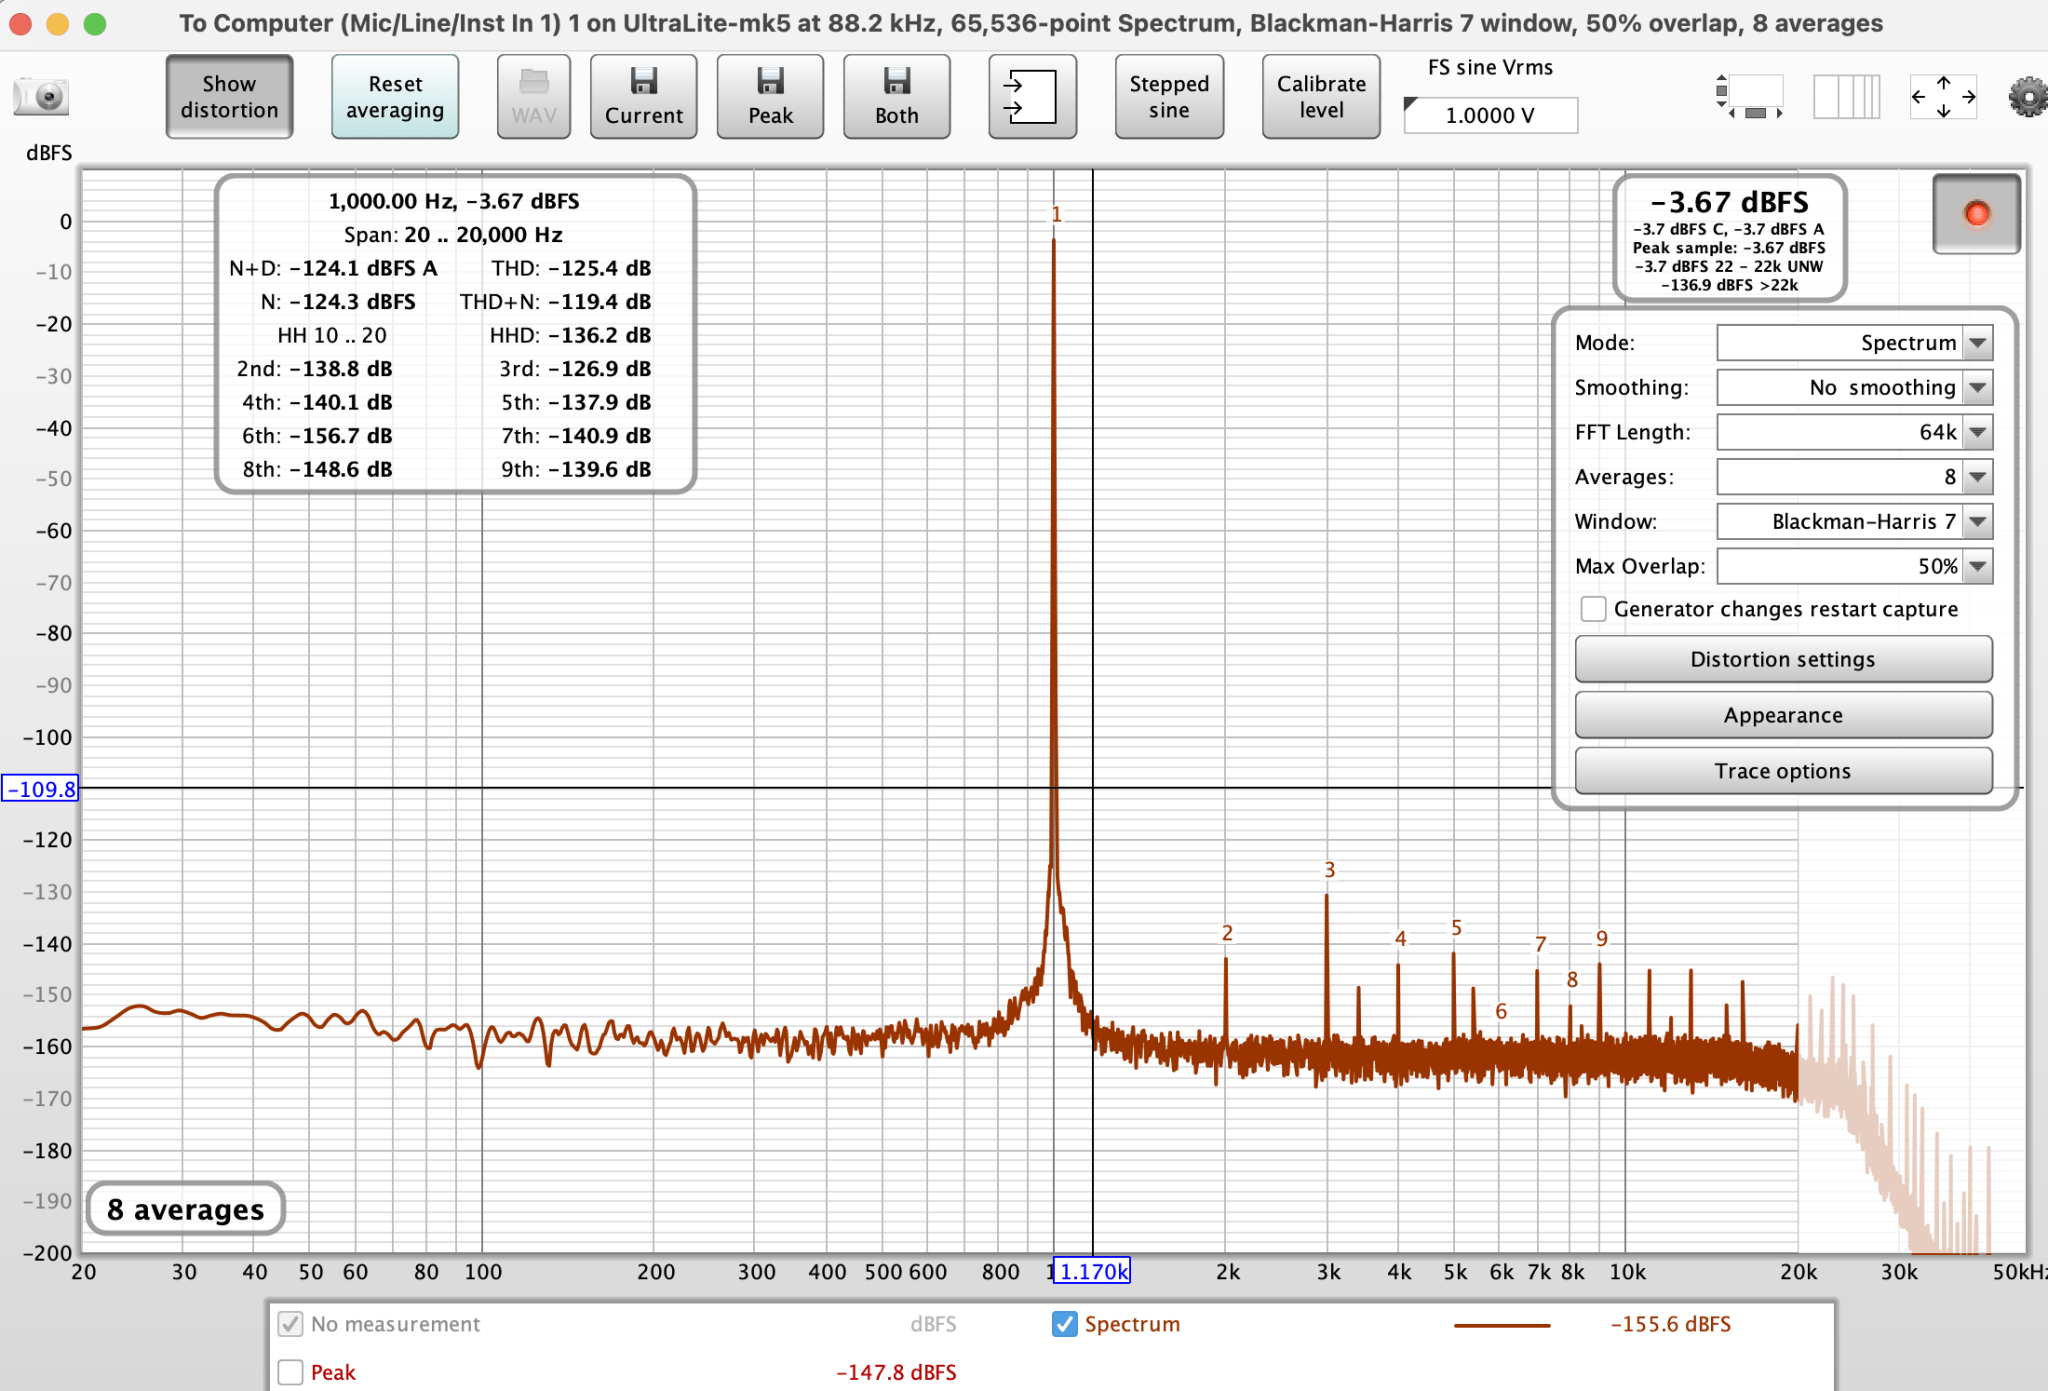Viewport: 2048px width, 1391px height.
Task: Click the 3rd: -126.9 dB harmonic value
Action: click(x=575, y=369)
